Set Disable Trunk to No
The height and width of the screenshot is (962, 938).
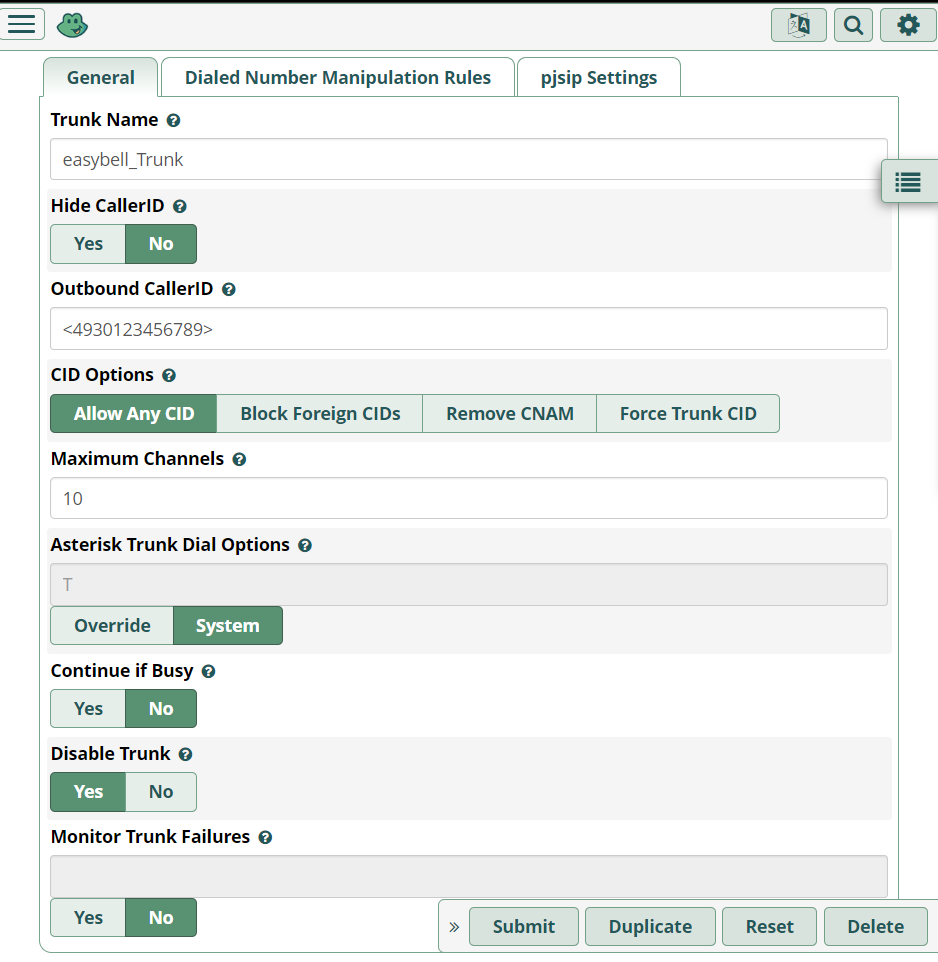161,792
